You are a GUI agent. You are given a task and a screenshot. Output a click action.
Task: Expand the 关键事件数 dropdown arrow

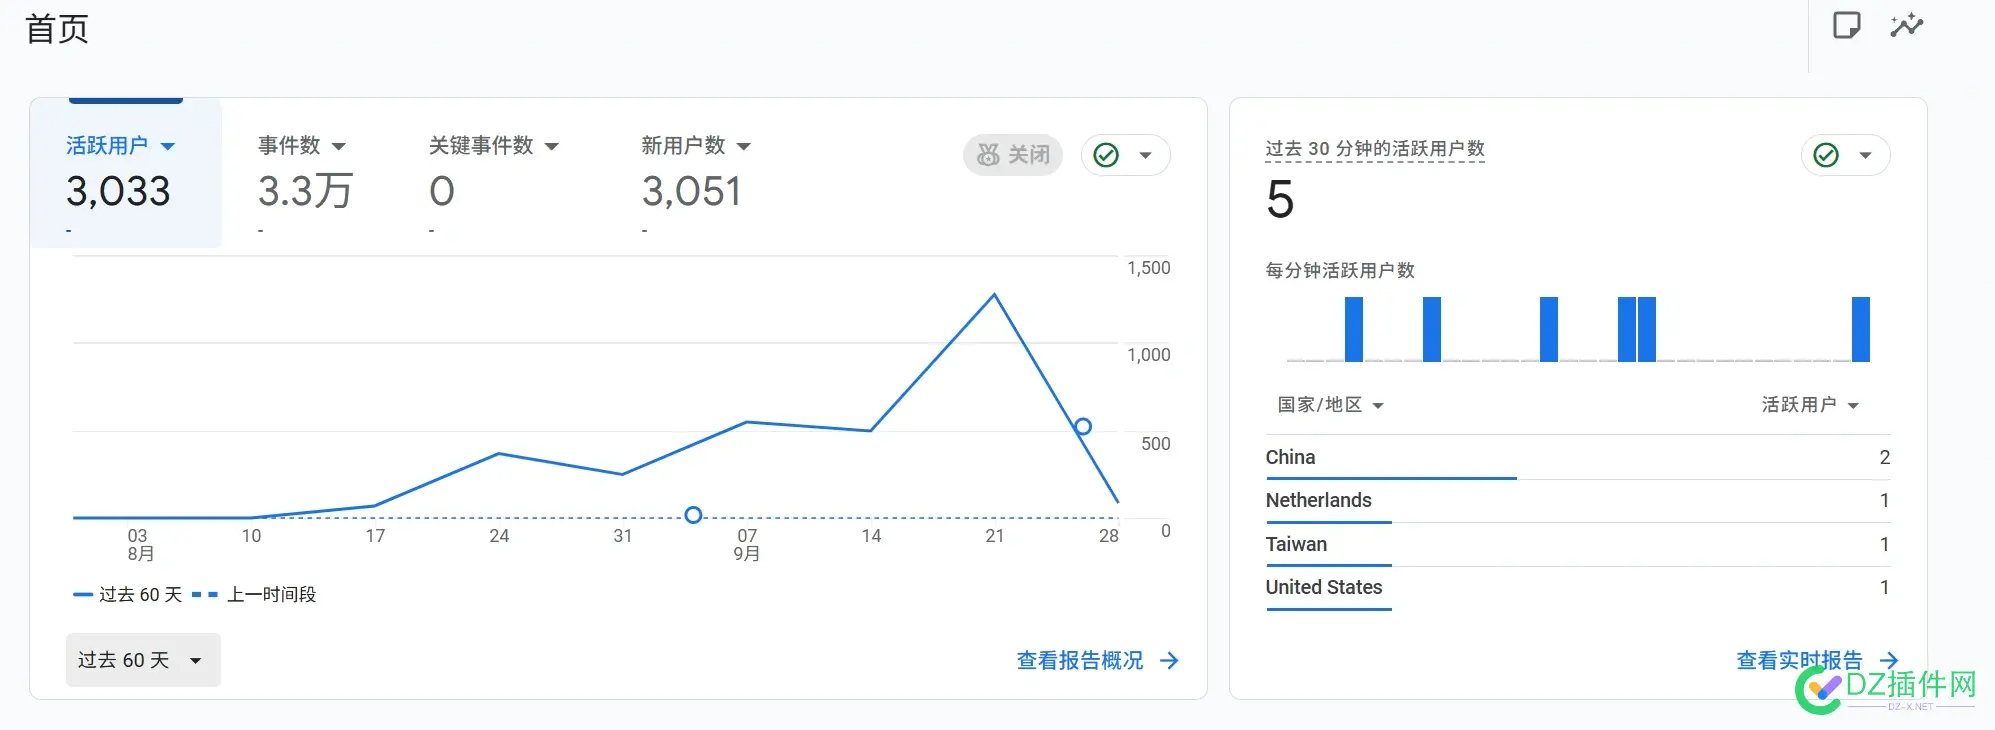pyautogui.click(x=552, y=146)
